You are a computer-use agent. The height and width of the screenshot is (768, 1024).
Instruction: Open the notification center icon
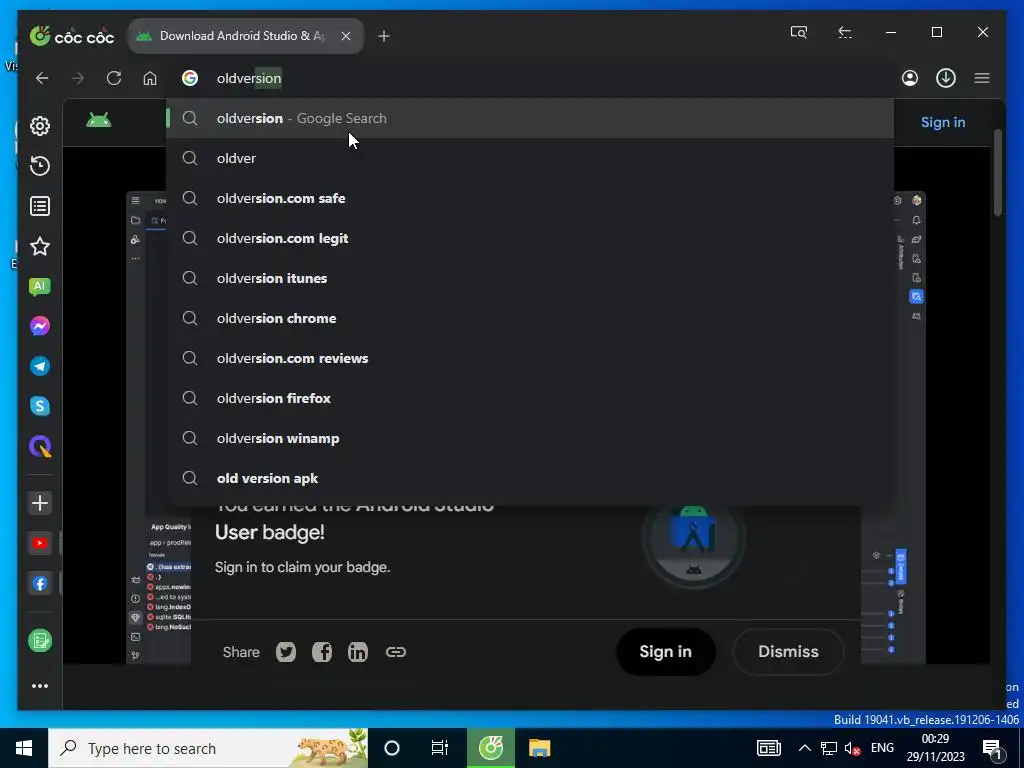pyautogui.click(x=993, y=748)
